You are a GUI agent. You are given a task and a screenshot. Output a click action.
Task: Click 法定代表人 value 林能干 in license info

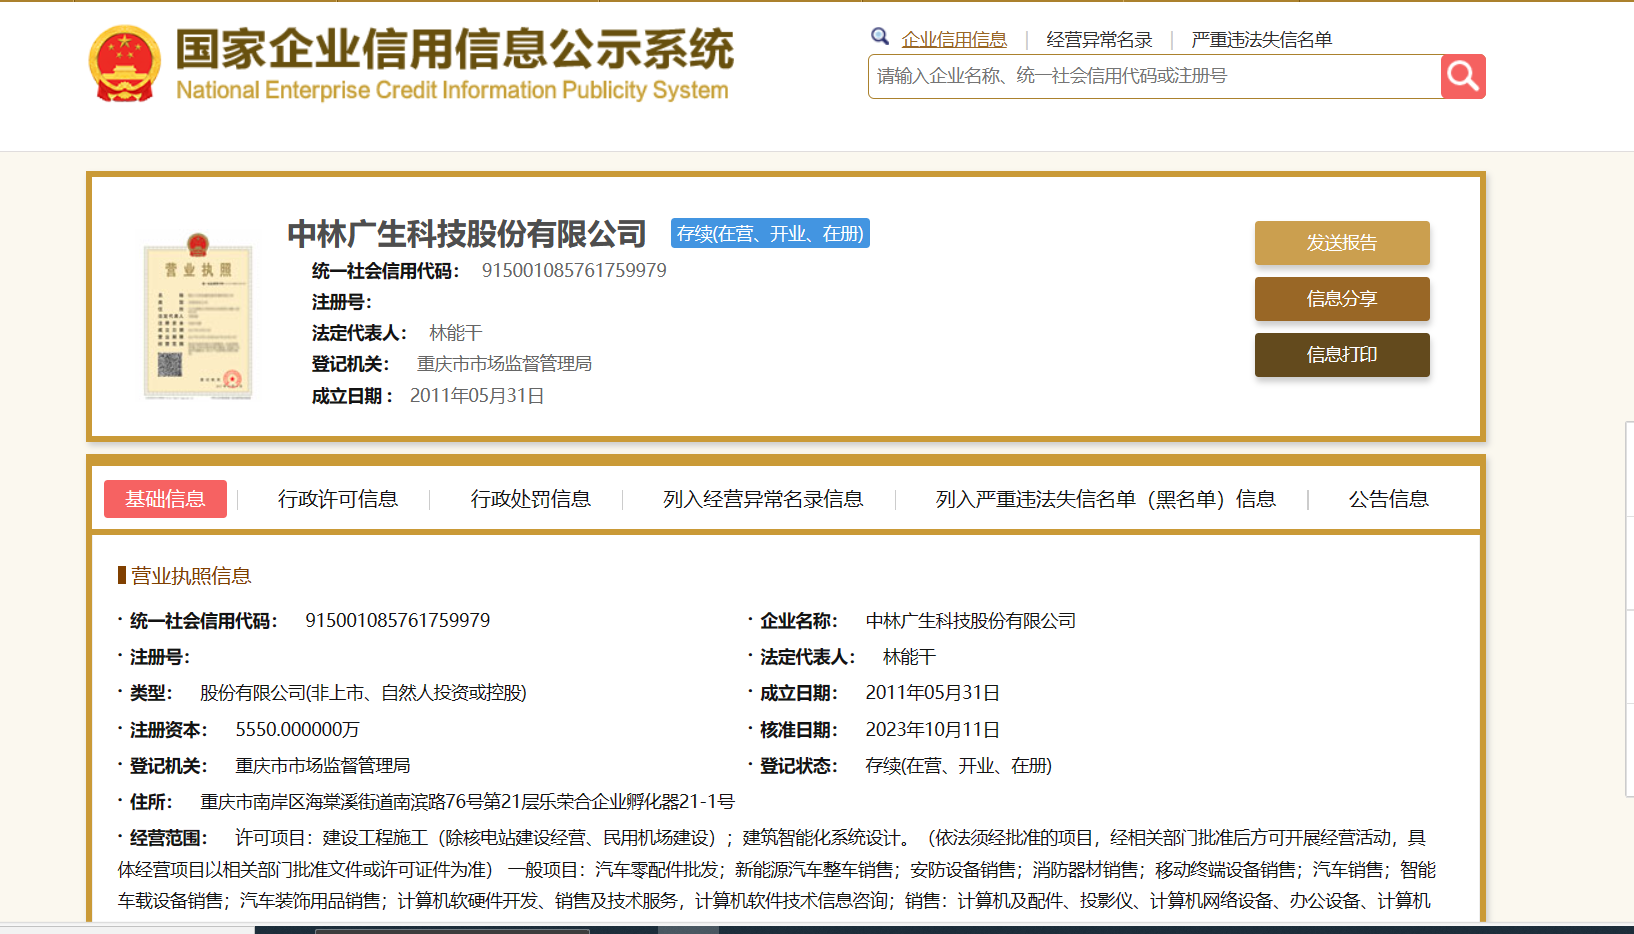pyautogui.click(x=910, y=657)
